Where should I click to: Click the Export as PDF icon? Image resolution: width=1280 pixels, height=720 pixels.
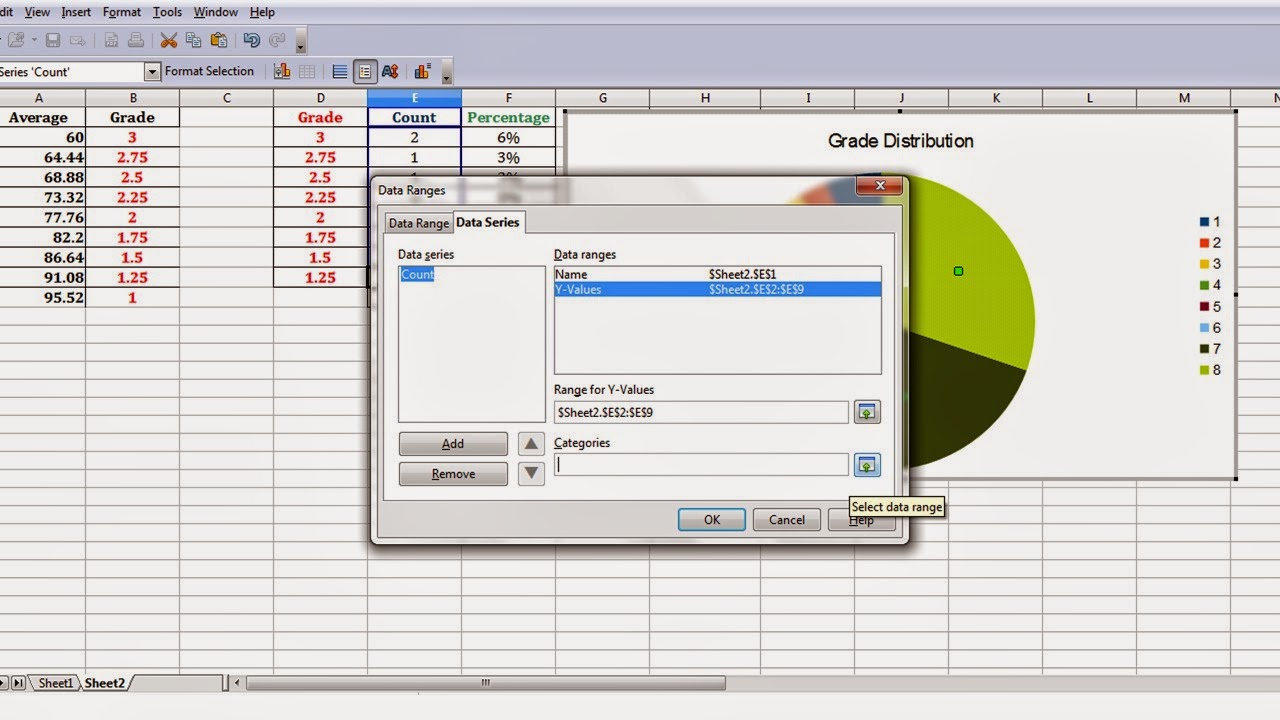point(112,40)
